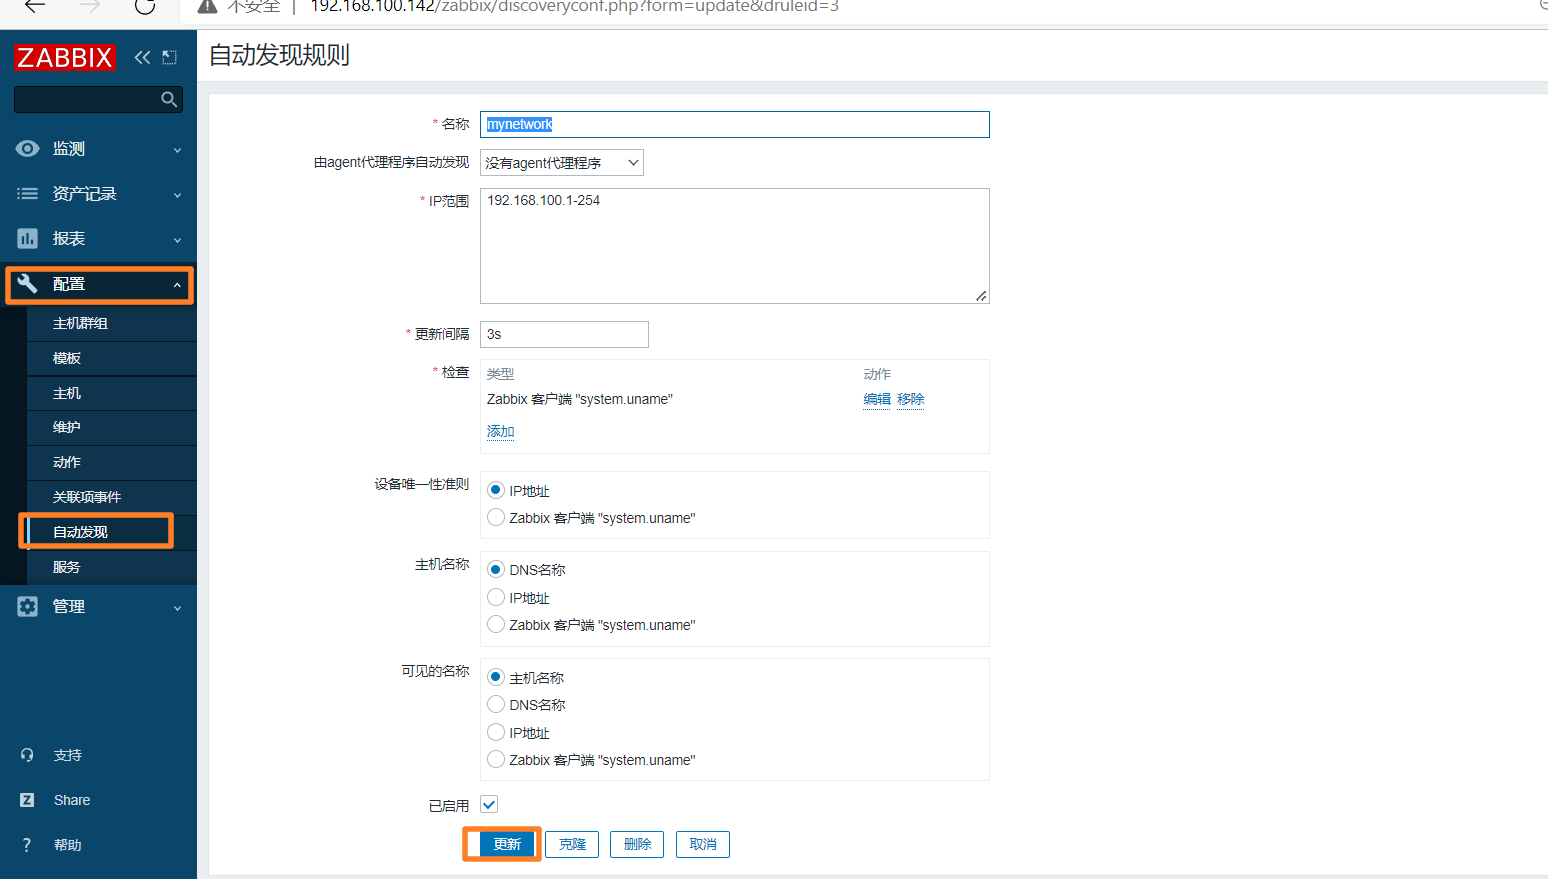Click the wrench icon for 配置
The image size is (1548, 879).
[27, 284]
